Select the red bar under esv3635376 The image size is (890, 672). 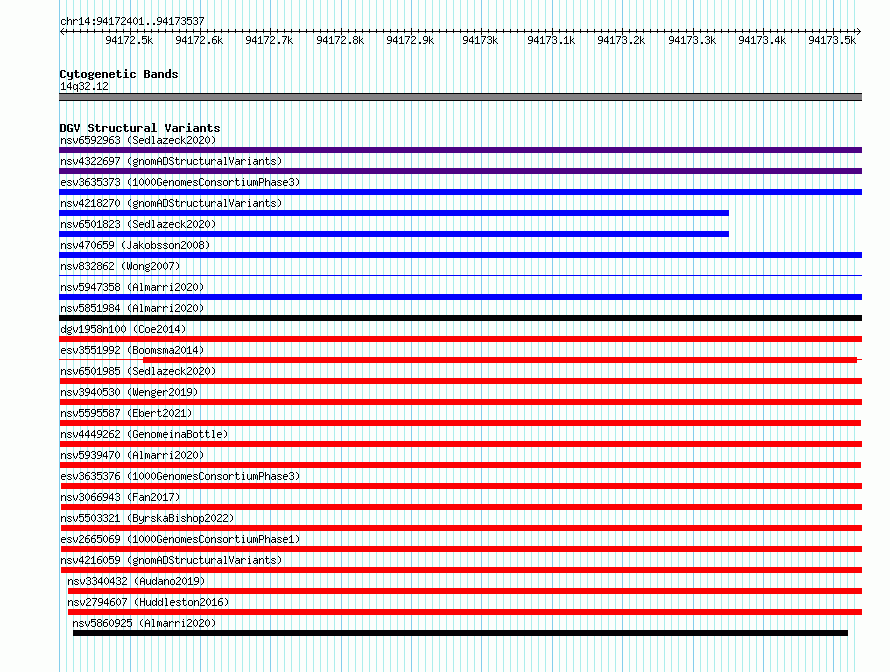(x=461, y=486)
